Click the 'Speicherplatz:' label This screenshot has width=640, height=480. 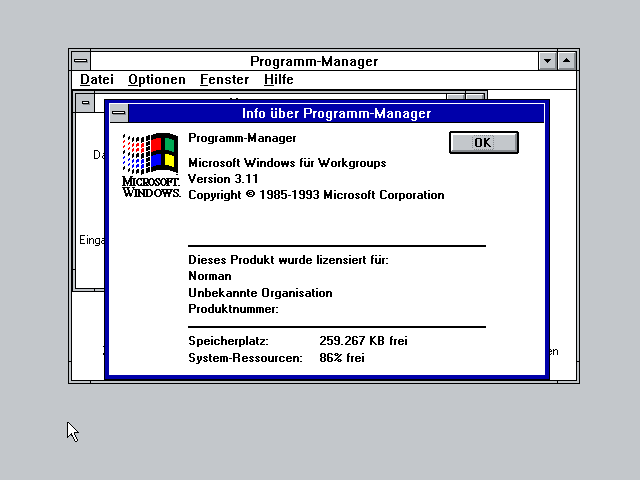click(x=228, y=340)
